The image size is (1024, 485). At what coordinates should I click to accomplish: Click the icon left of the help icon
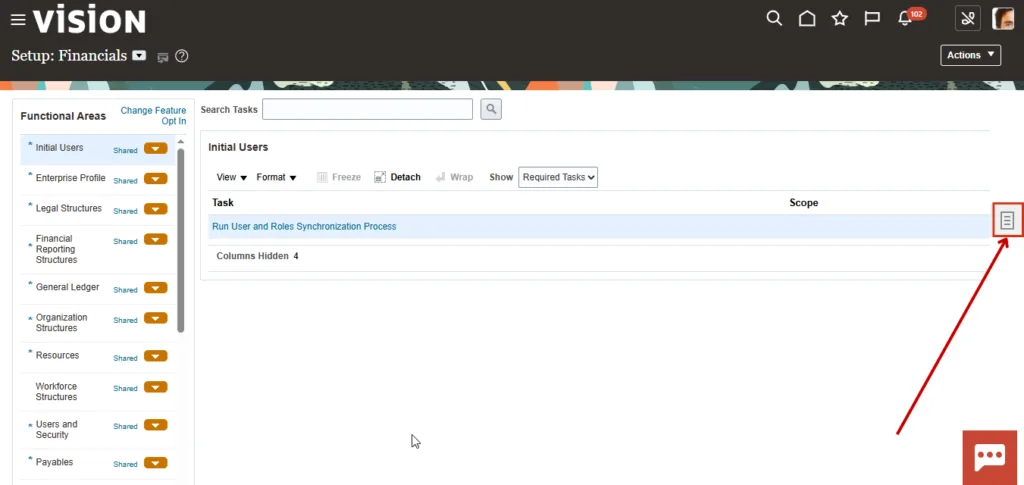(x=163, y=57)
